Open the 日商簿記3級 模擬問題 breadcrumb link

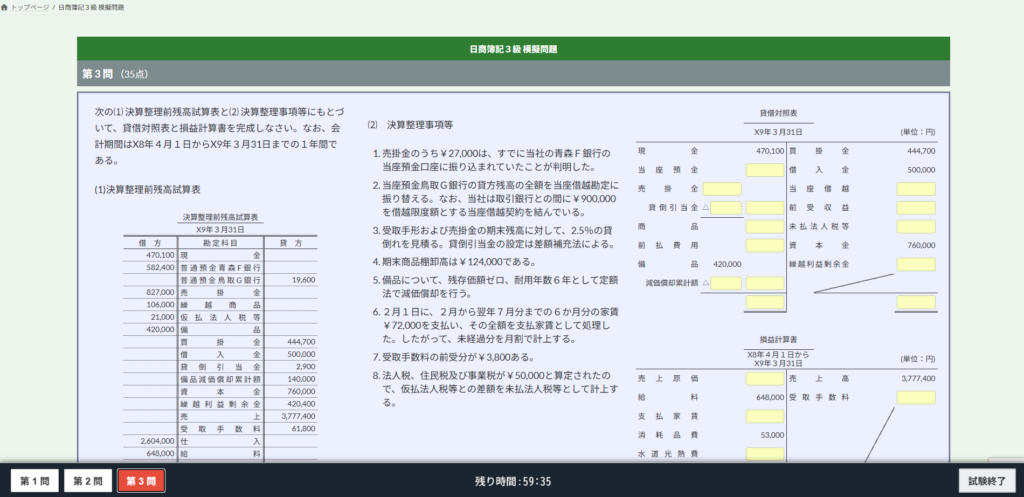click(x=91, y=7)
